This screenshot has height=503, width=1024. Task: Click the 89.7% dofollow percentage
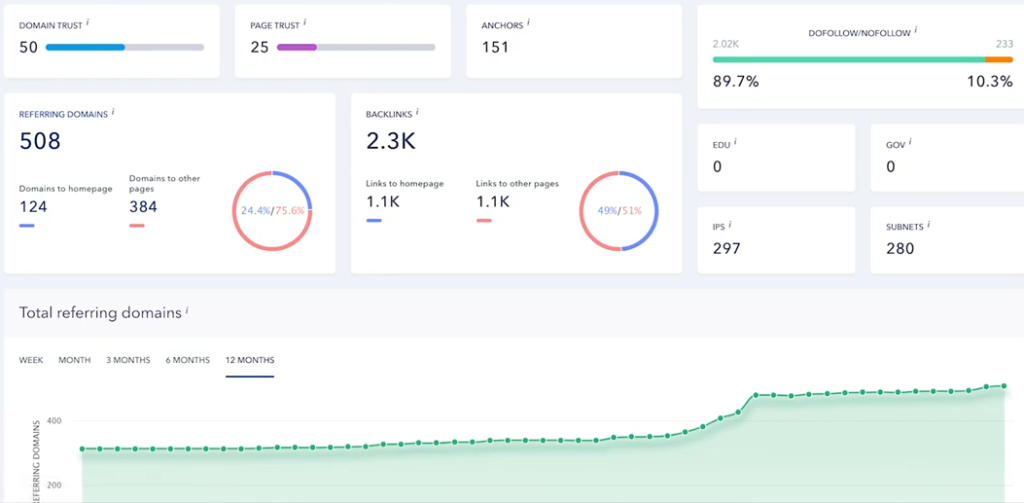click(x=735, y=82)
